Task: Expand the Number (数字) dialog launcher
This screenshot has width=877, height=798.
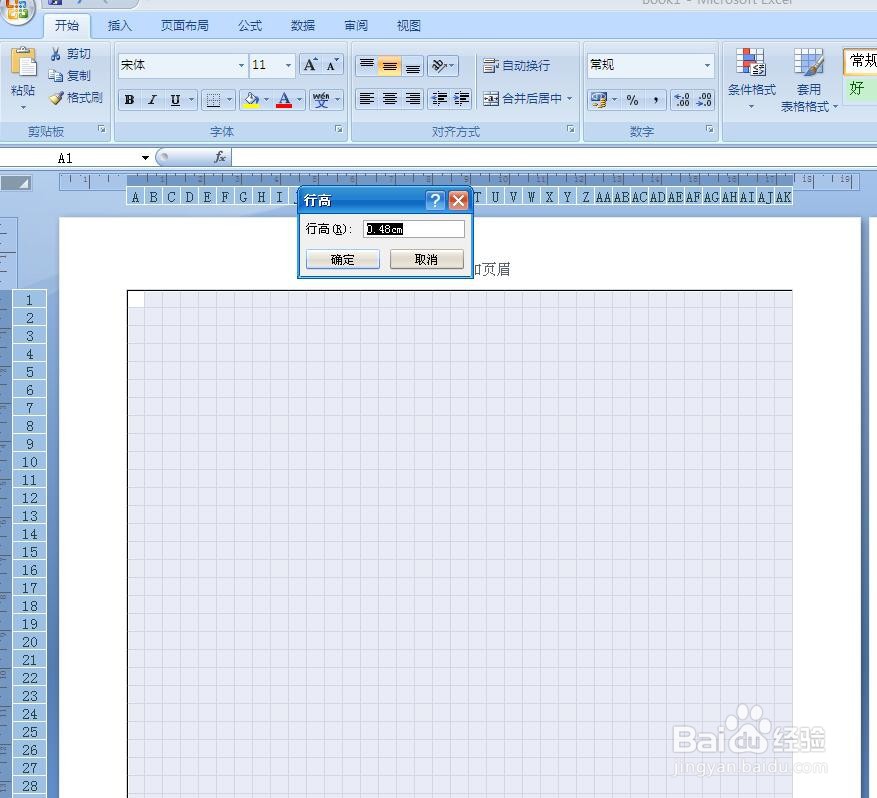Action: coord(709,129)
